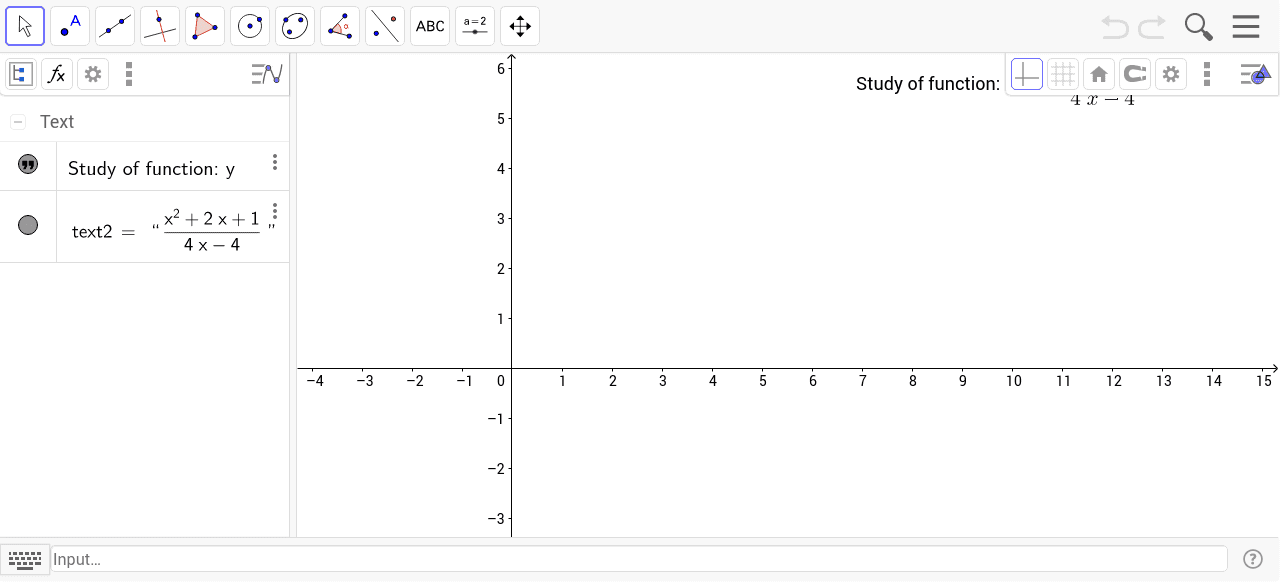Viewport: 1280px width, 582px height.
Task: Select the Perpendicular Line tool
Action: (160, 26)
